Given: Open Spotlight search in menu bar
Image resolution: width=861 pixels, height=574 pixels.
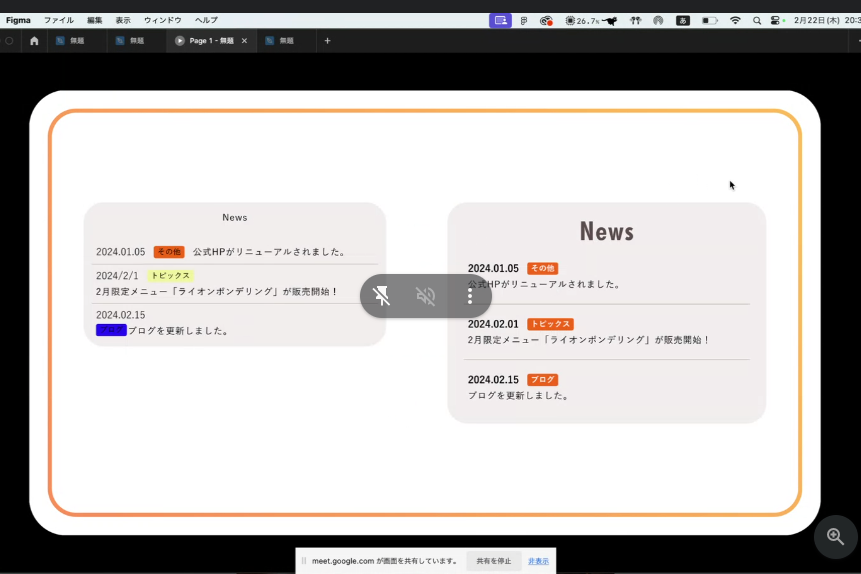Looking at the screenshot, I should pos(757,21).
